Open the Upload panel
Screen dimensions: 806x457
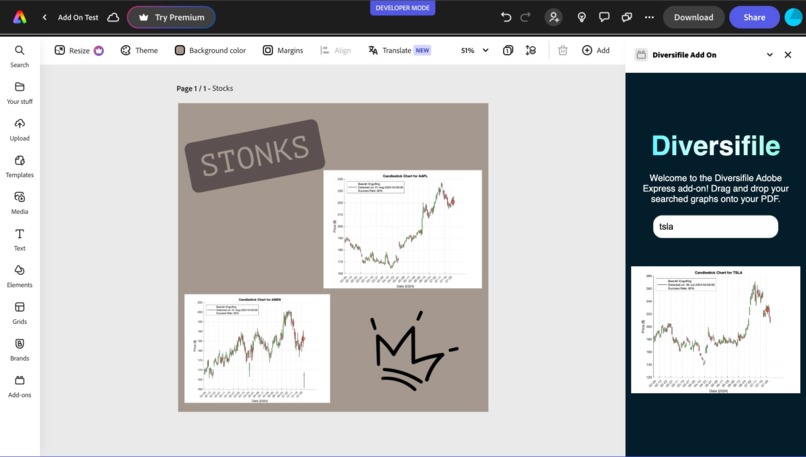click(x=20, y=130)
